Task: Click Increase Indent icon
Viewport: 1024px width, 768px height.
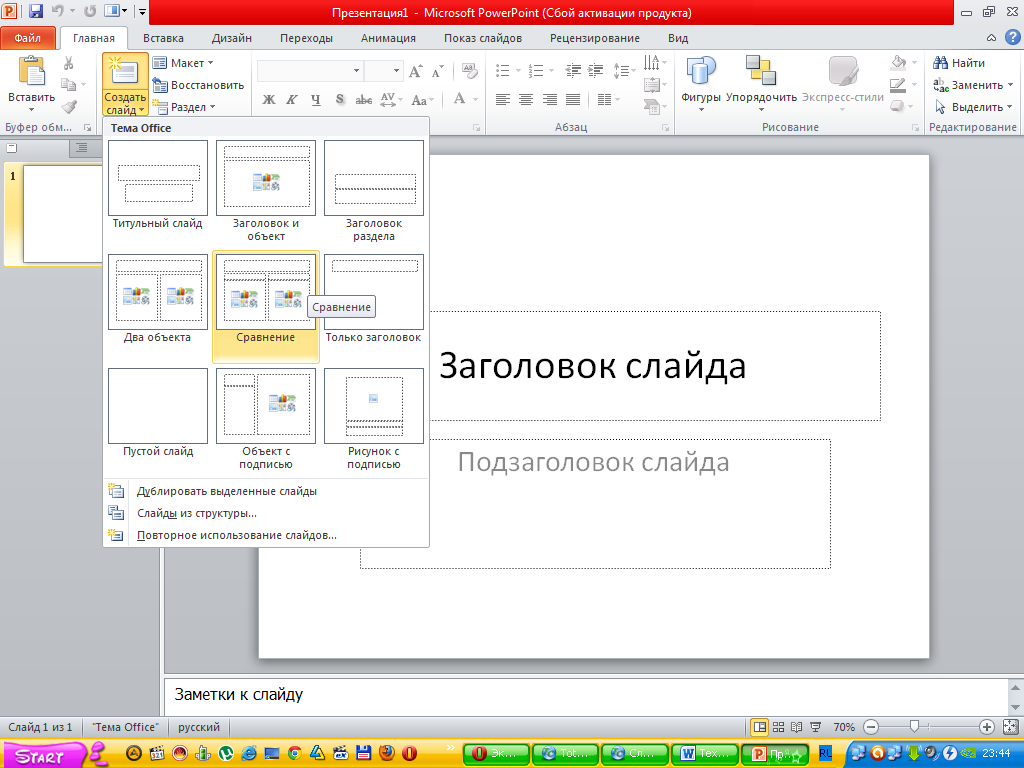Action: click(596, 71)
